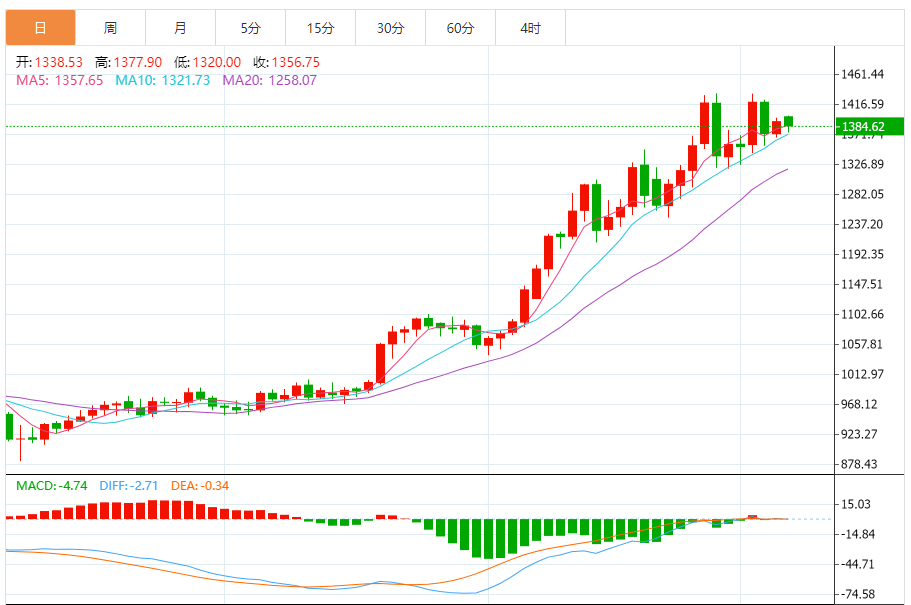The height and width of the screenshot is (605, 911).
Task: Click the low price 1320.00 value
Action: point(217,62)
